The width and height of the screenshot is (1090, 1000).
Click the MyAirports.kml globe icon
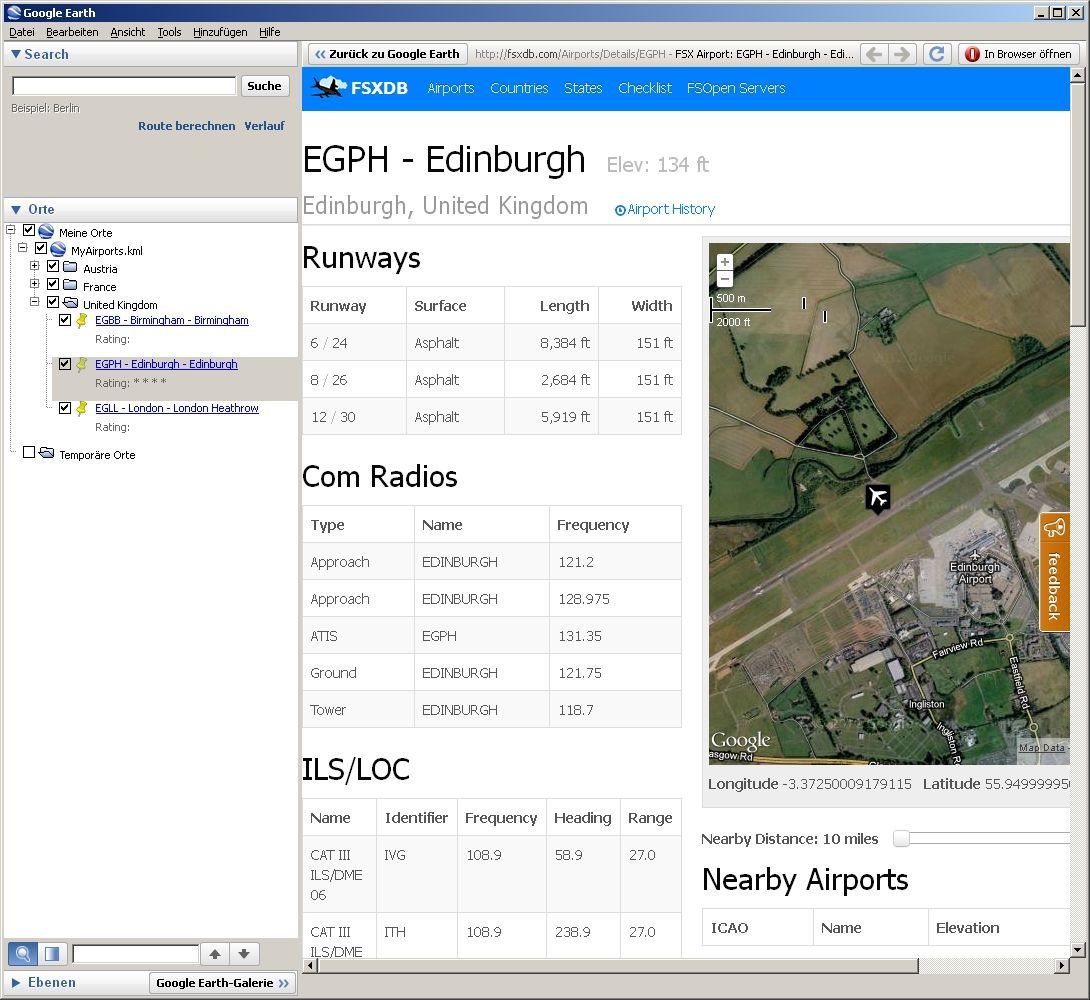point(58,249)
